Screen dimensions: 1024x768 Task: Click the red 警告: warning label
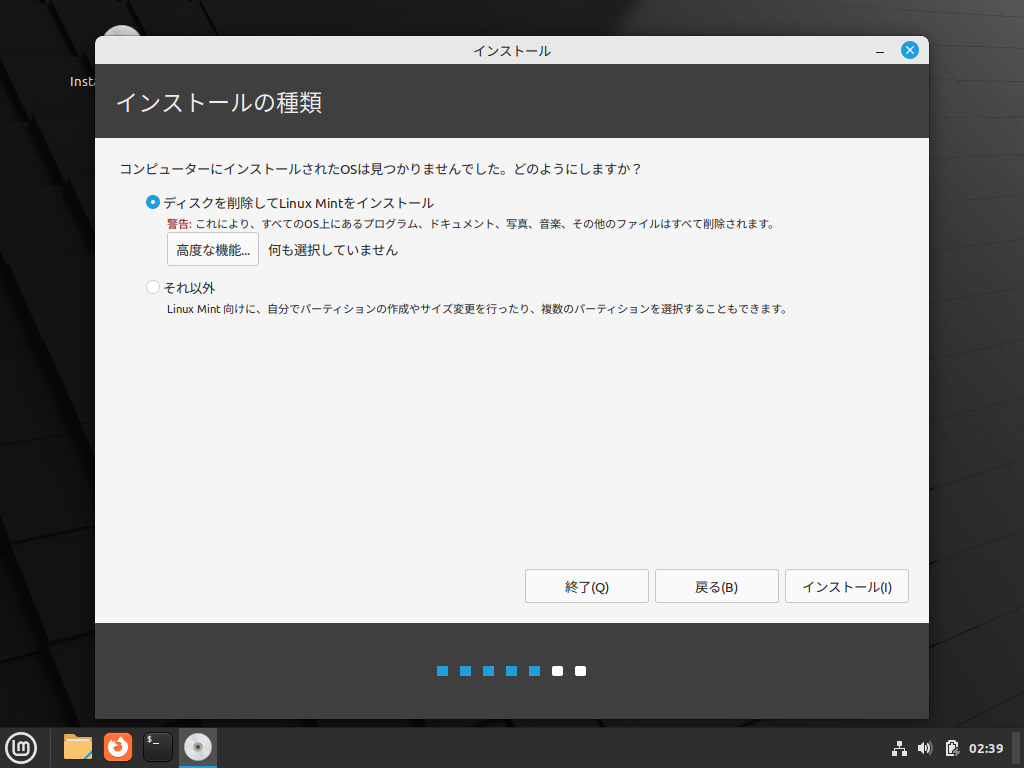click(x=179, y=224)
